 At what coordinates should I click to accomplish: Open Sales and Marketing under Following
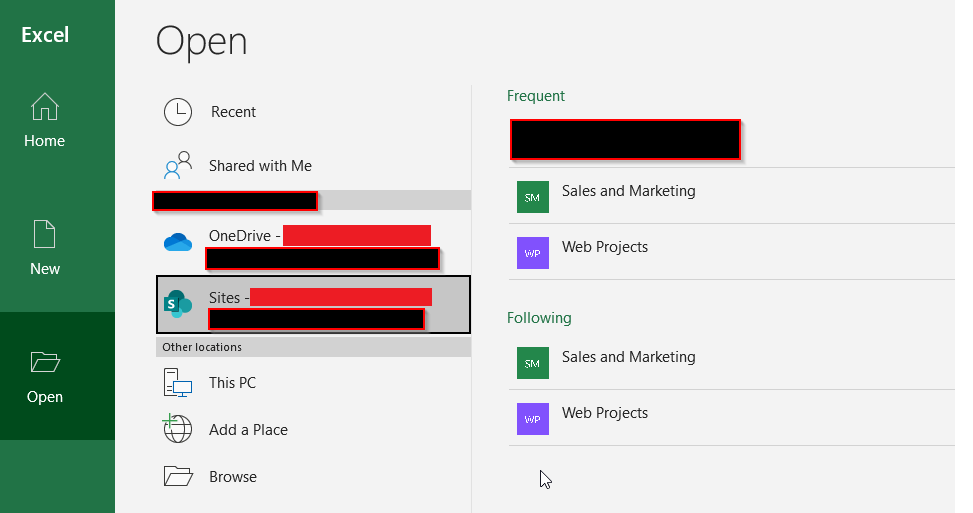coord(628,357)
